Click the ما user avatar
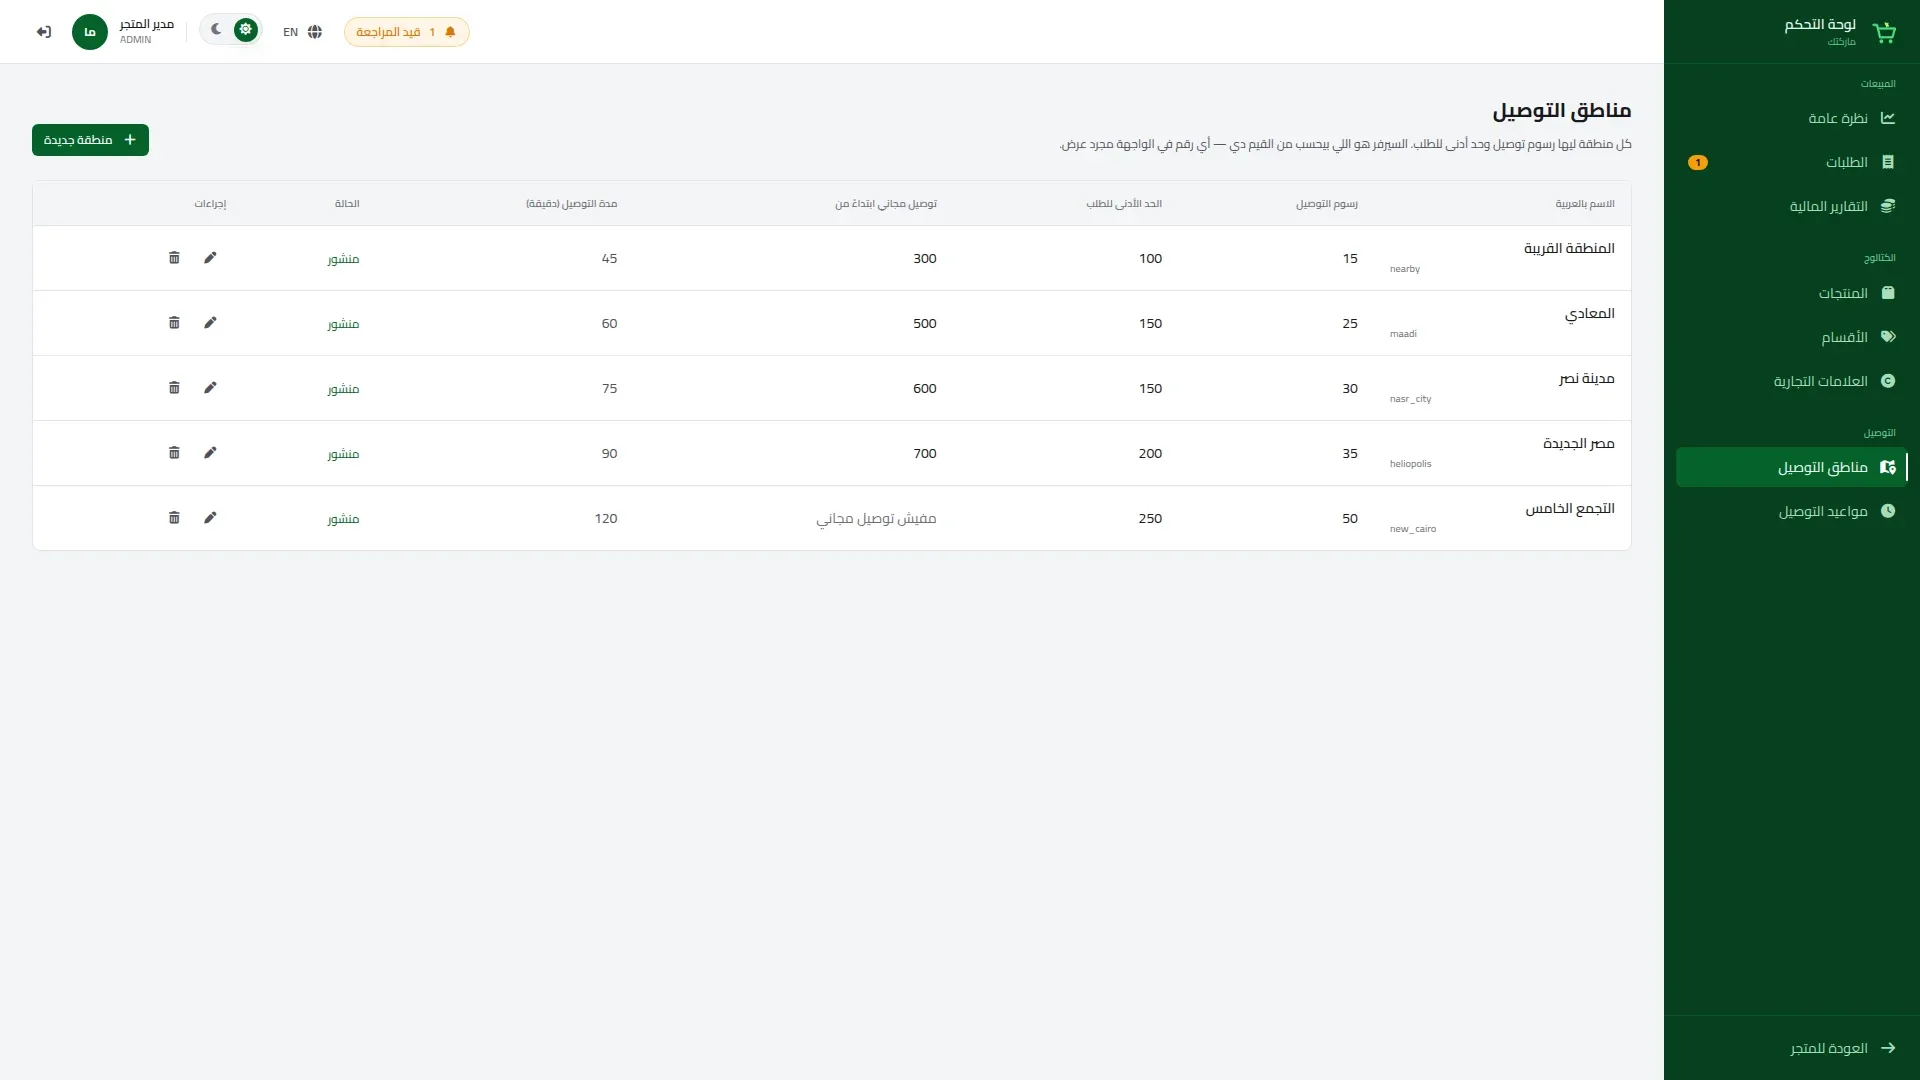Viewport: 1920px width, 1080px height. tap(90, 32)
